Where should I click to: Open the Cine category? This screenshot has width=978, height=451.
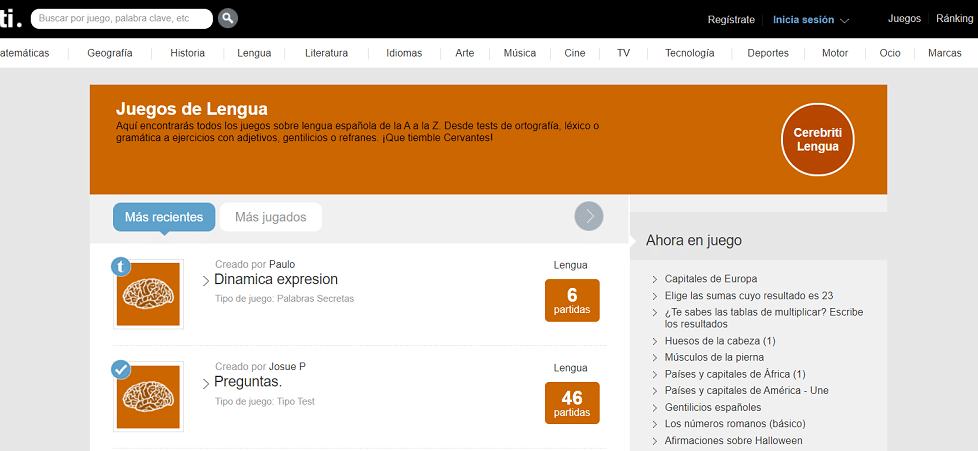tap(574, 53)
